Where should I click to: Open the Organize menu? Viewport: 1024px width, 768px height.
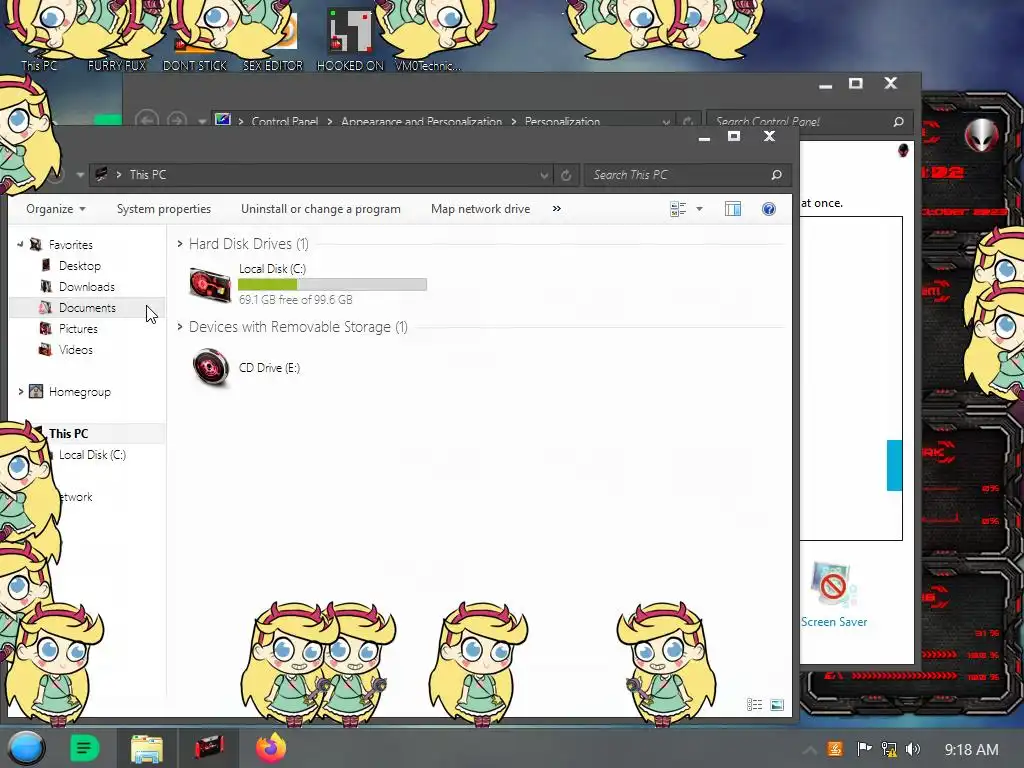tap(56, 209)
